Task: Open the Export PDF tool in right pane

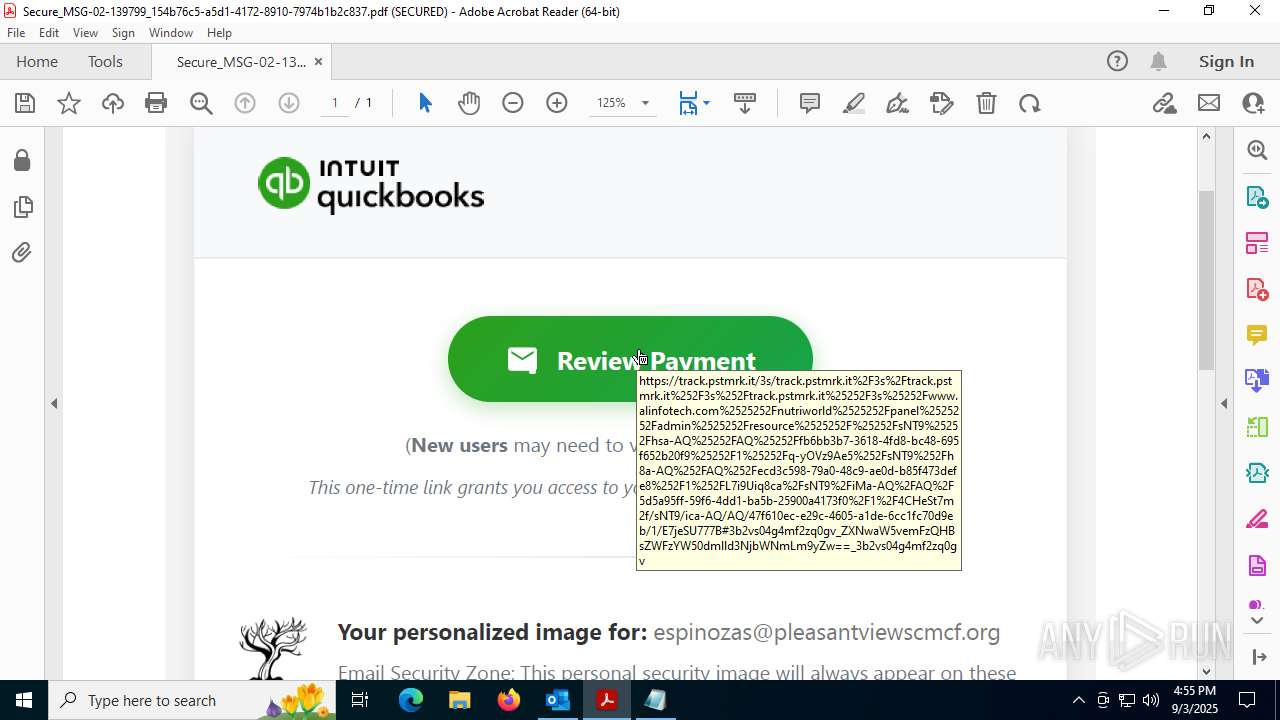Action: pos(1257,197)
